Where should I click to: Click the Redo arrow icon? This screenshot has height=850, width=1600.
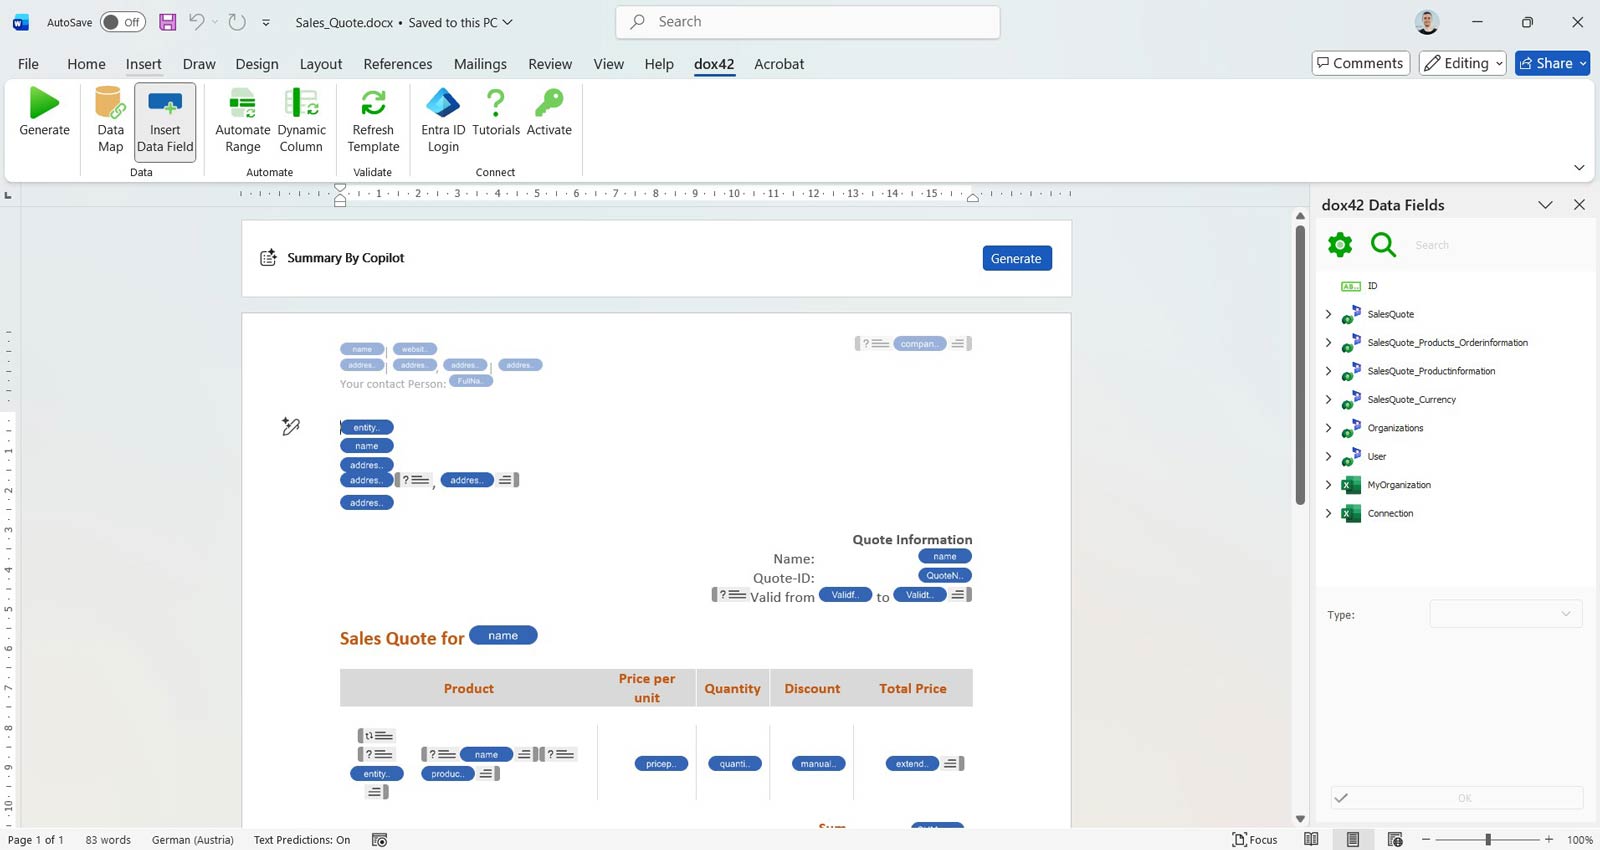pyautogui.click(x=237, y=22)
